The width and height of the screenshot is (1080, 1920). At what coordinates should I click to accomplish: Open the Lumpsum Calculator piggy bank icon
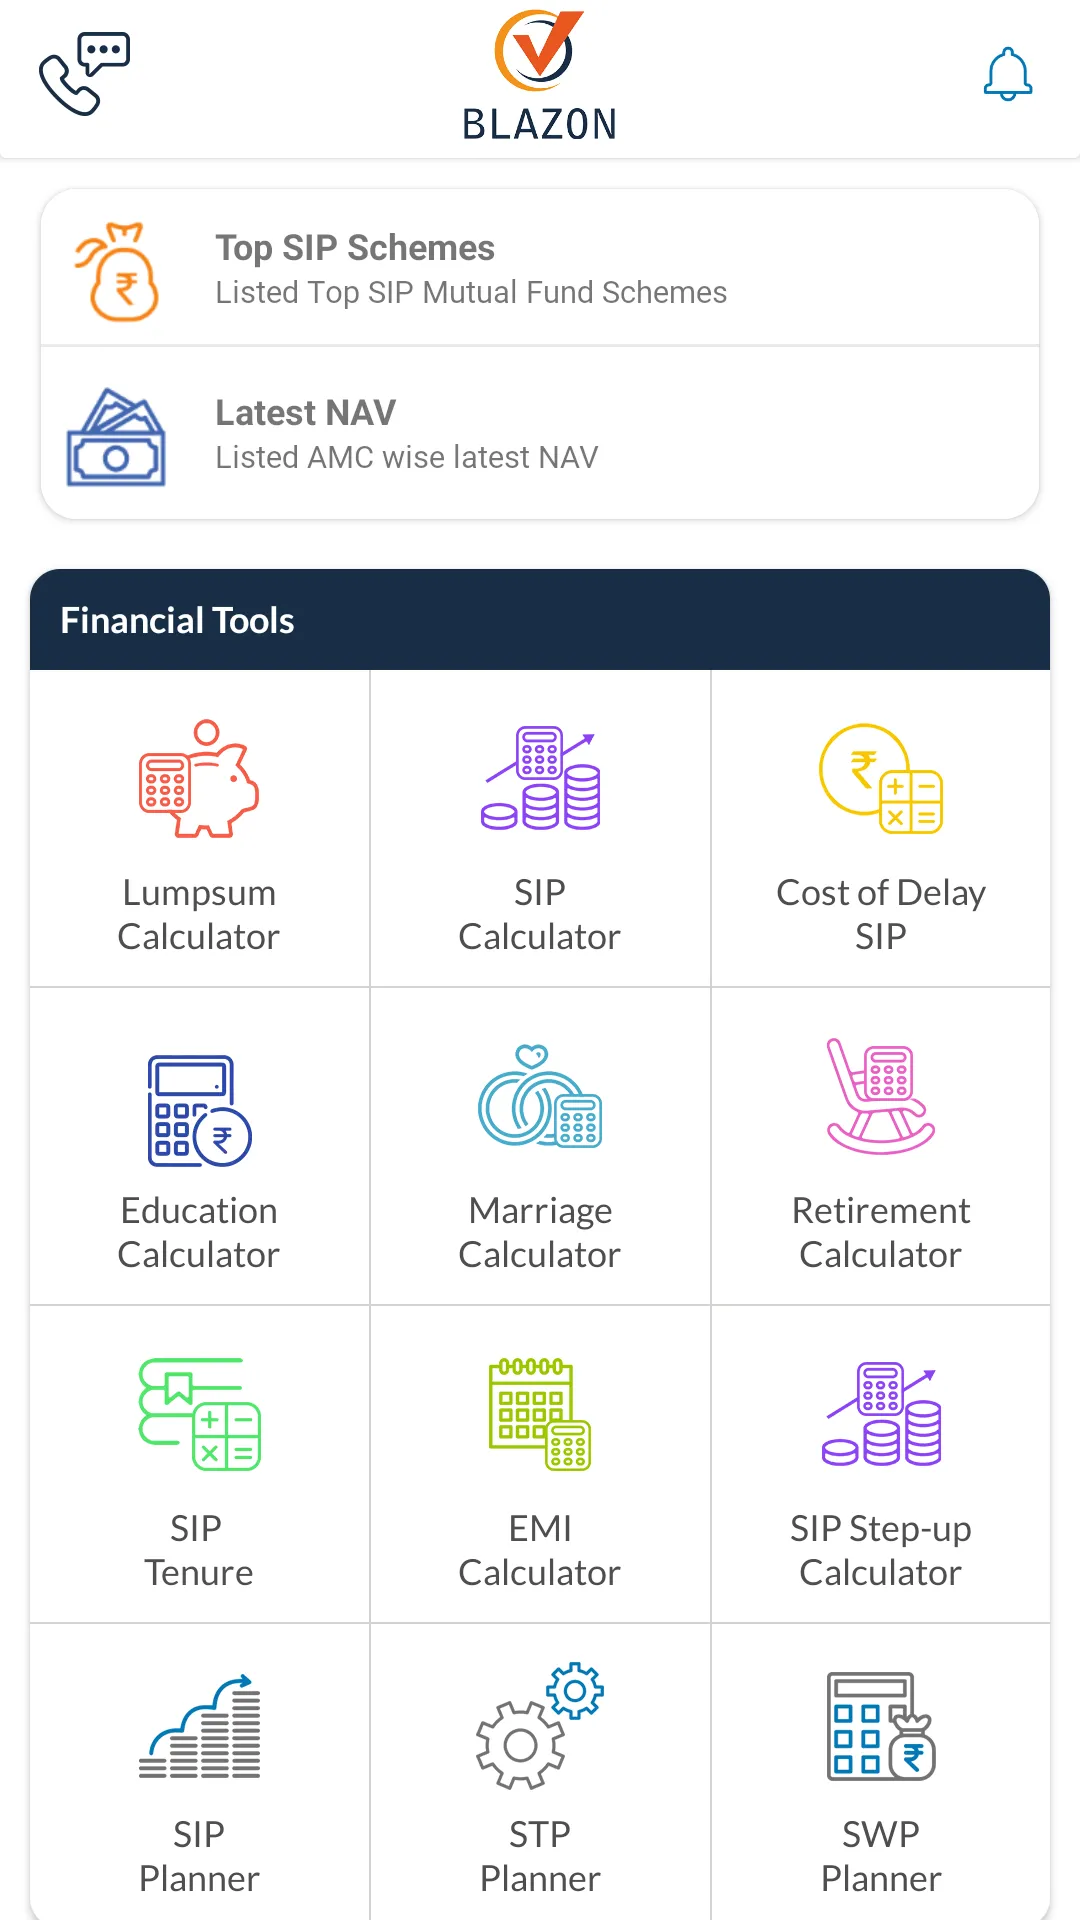[x=199, y=779]
